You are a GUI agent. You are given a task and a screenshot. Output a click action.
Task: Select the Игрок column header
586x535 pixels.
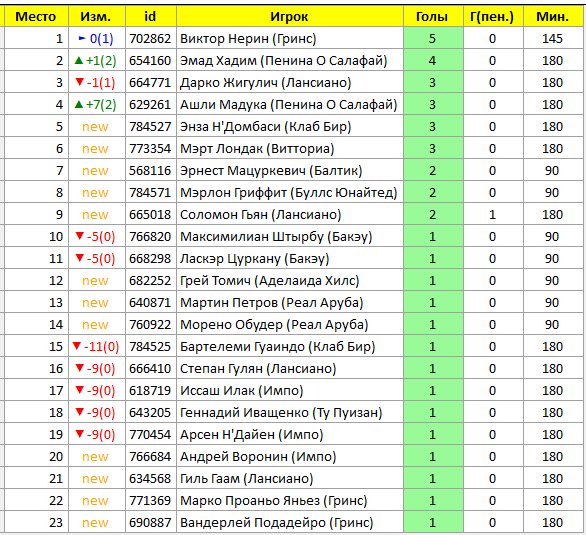[x=290, y=16]
